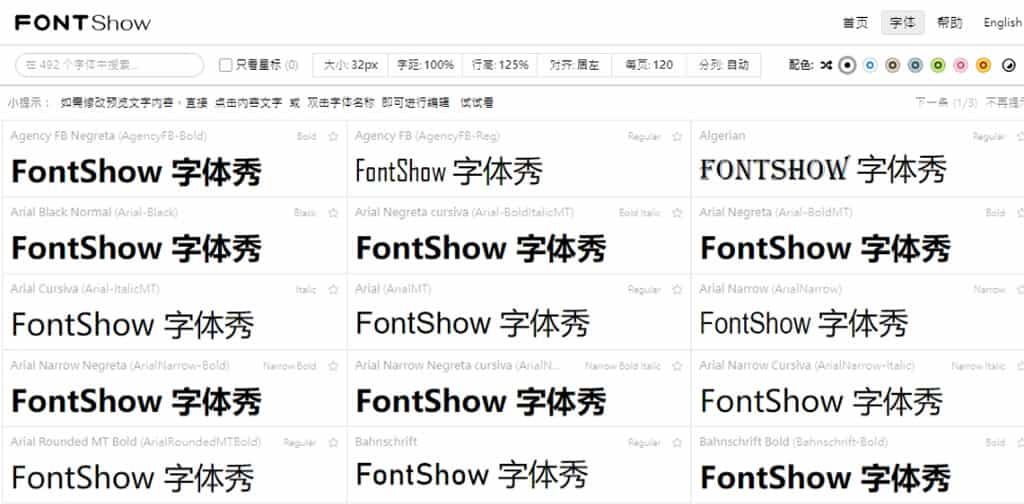Click the Algerian FONTSHOW preview text
The image size is (1024, 504).
coord(823,170)
